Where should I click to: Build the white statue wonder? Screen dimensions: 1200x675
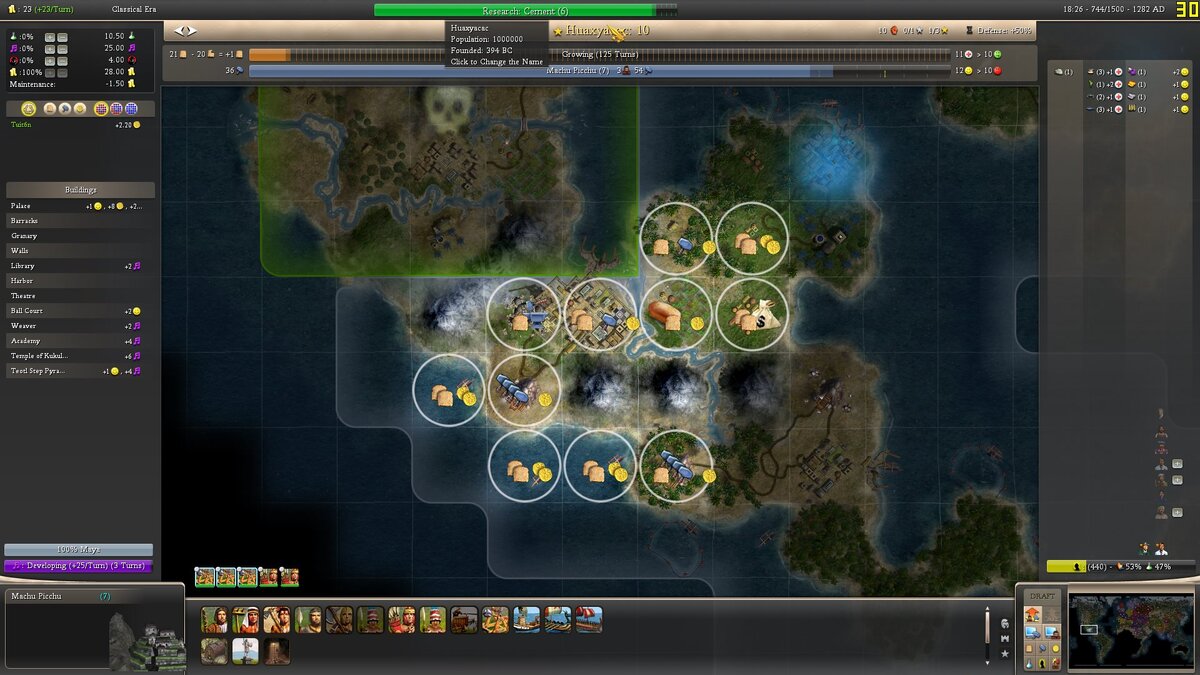[245, 651]
